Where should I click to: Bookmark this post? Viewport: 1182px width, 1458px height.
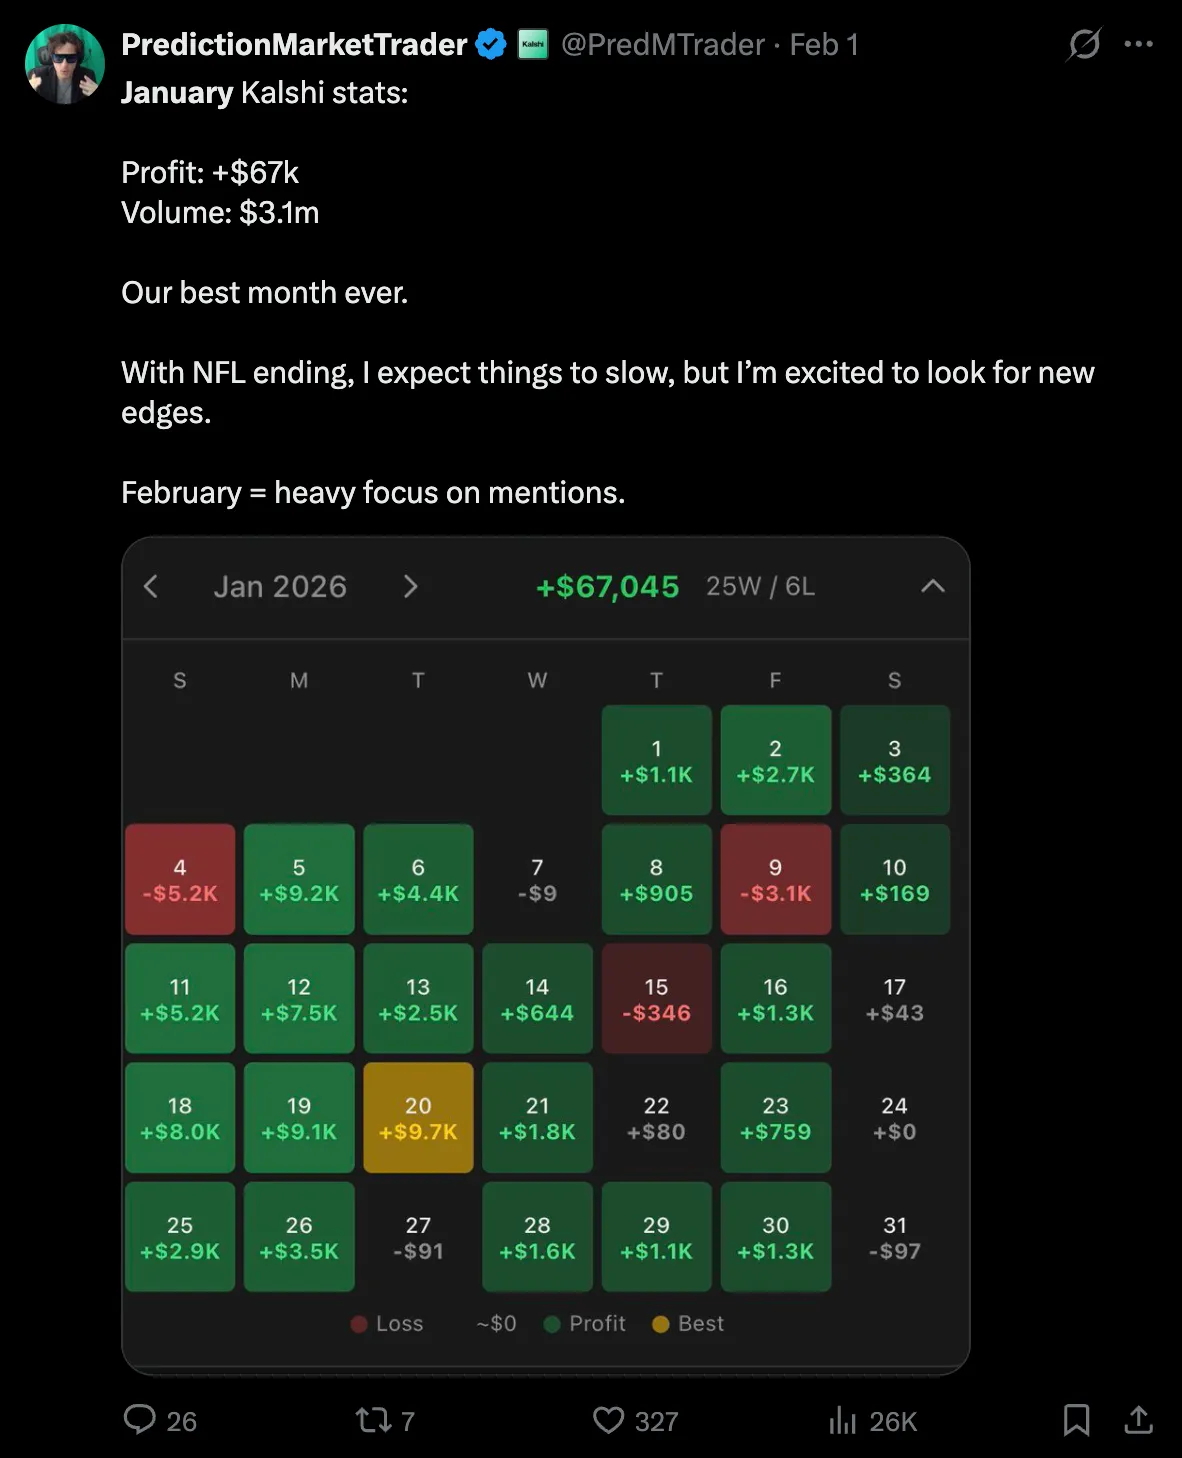point(1078,1420)
